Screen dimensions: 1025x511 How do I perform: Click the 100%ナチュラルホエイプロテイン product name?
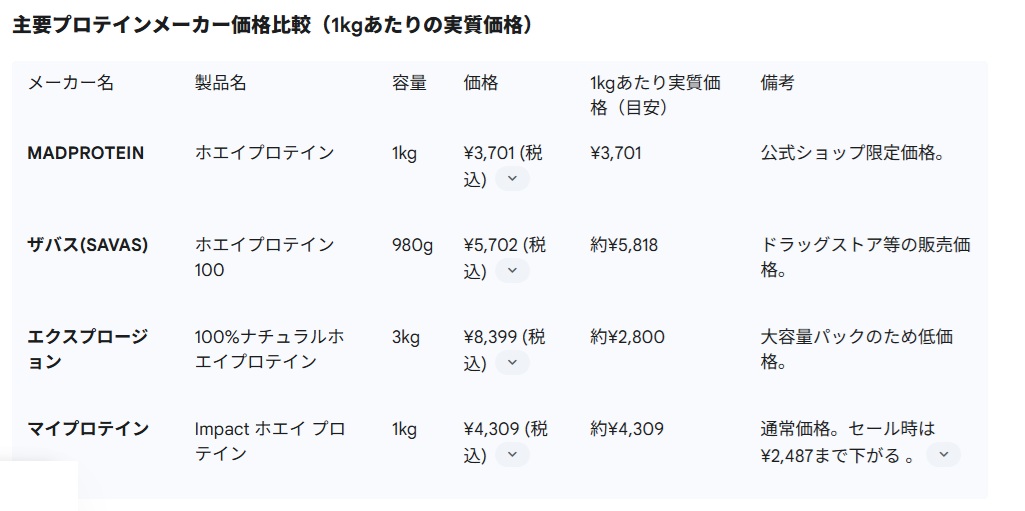(269, 349)
